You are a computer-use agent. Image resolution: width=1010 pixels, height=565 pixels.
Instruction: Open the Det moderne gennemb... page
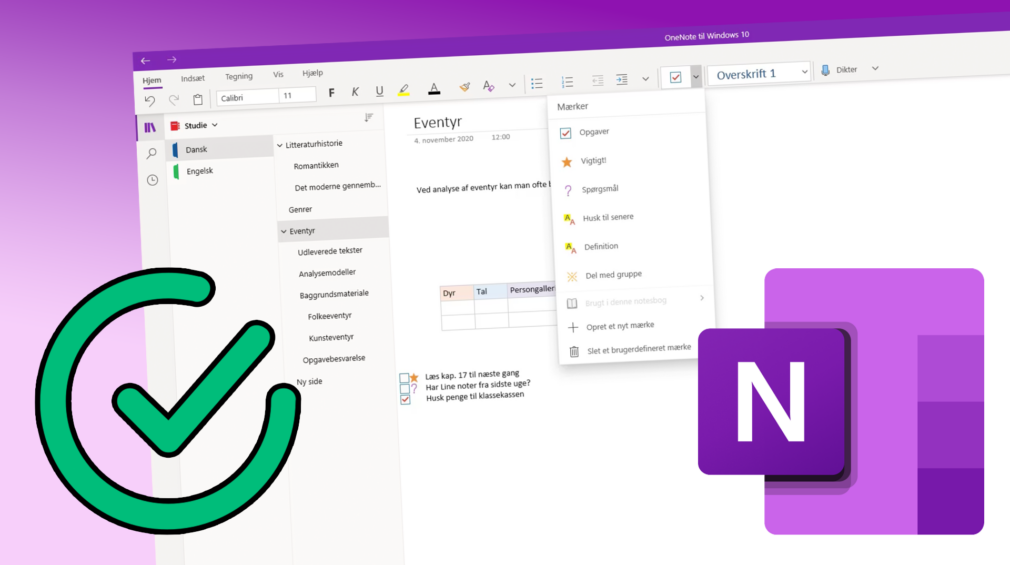[338, 187]
